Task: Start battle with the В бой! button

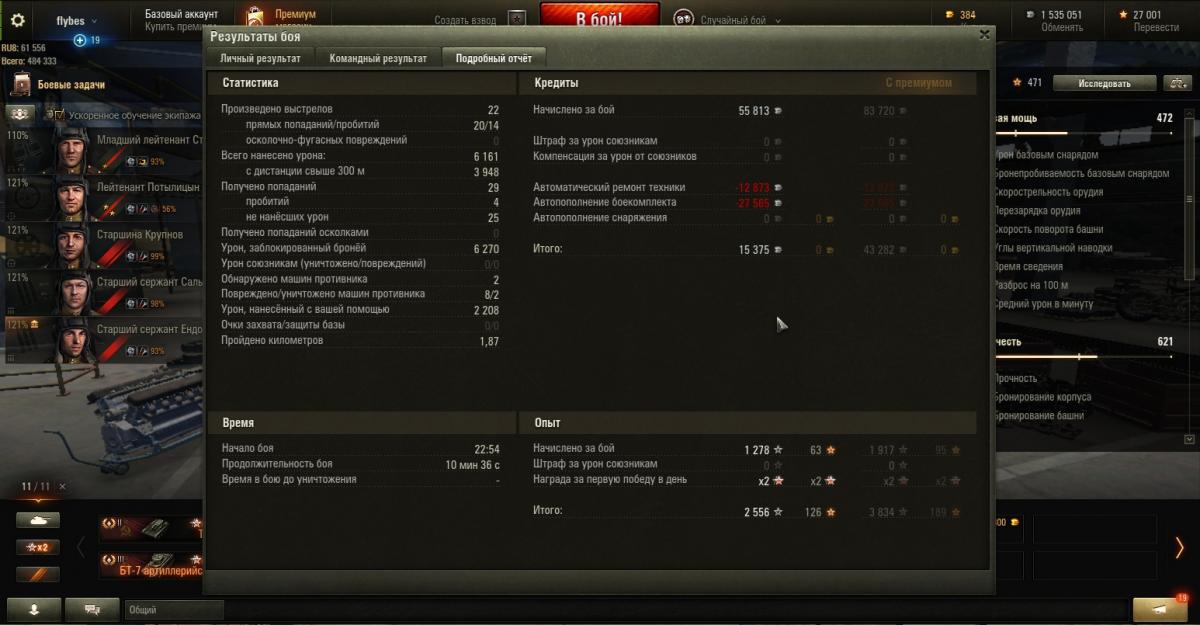Action: click(x=600, y=19)
